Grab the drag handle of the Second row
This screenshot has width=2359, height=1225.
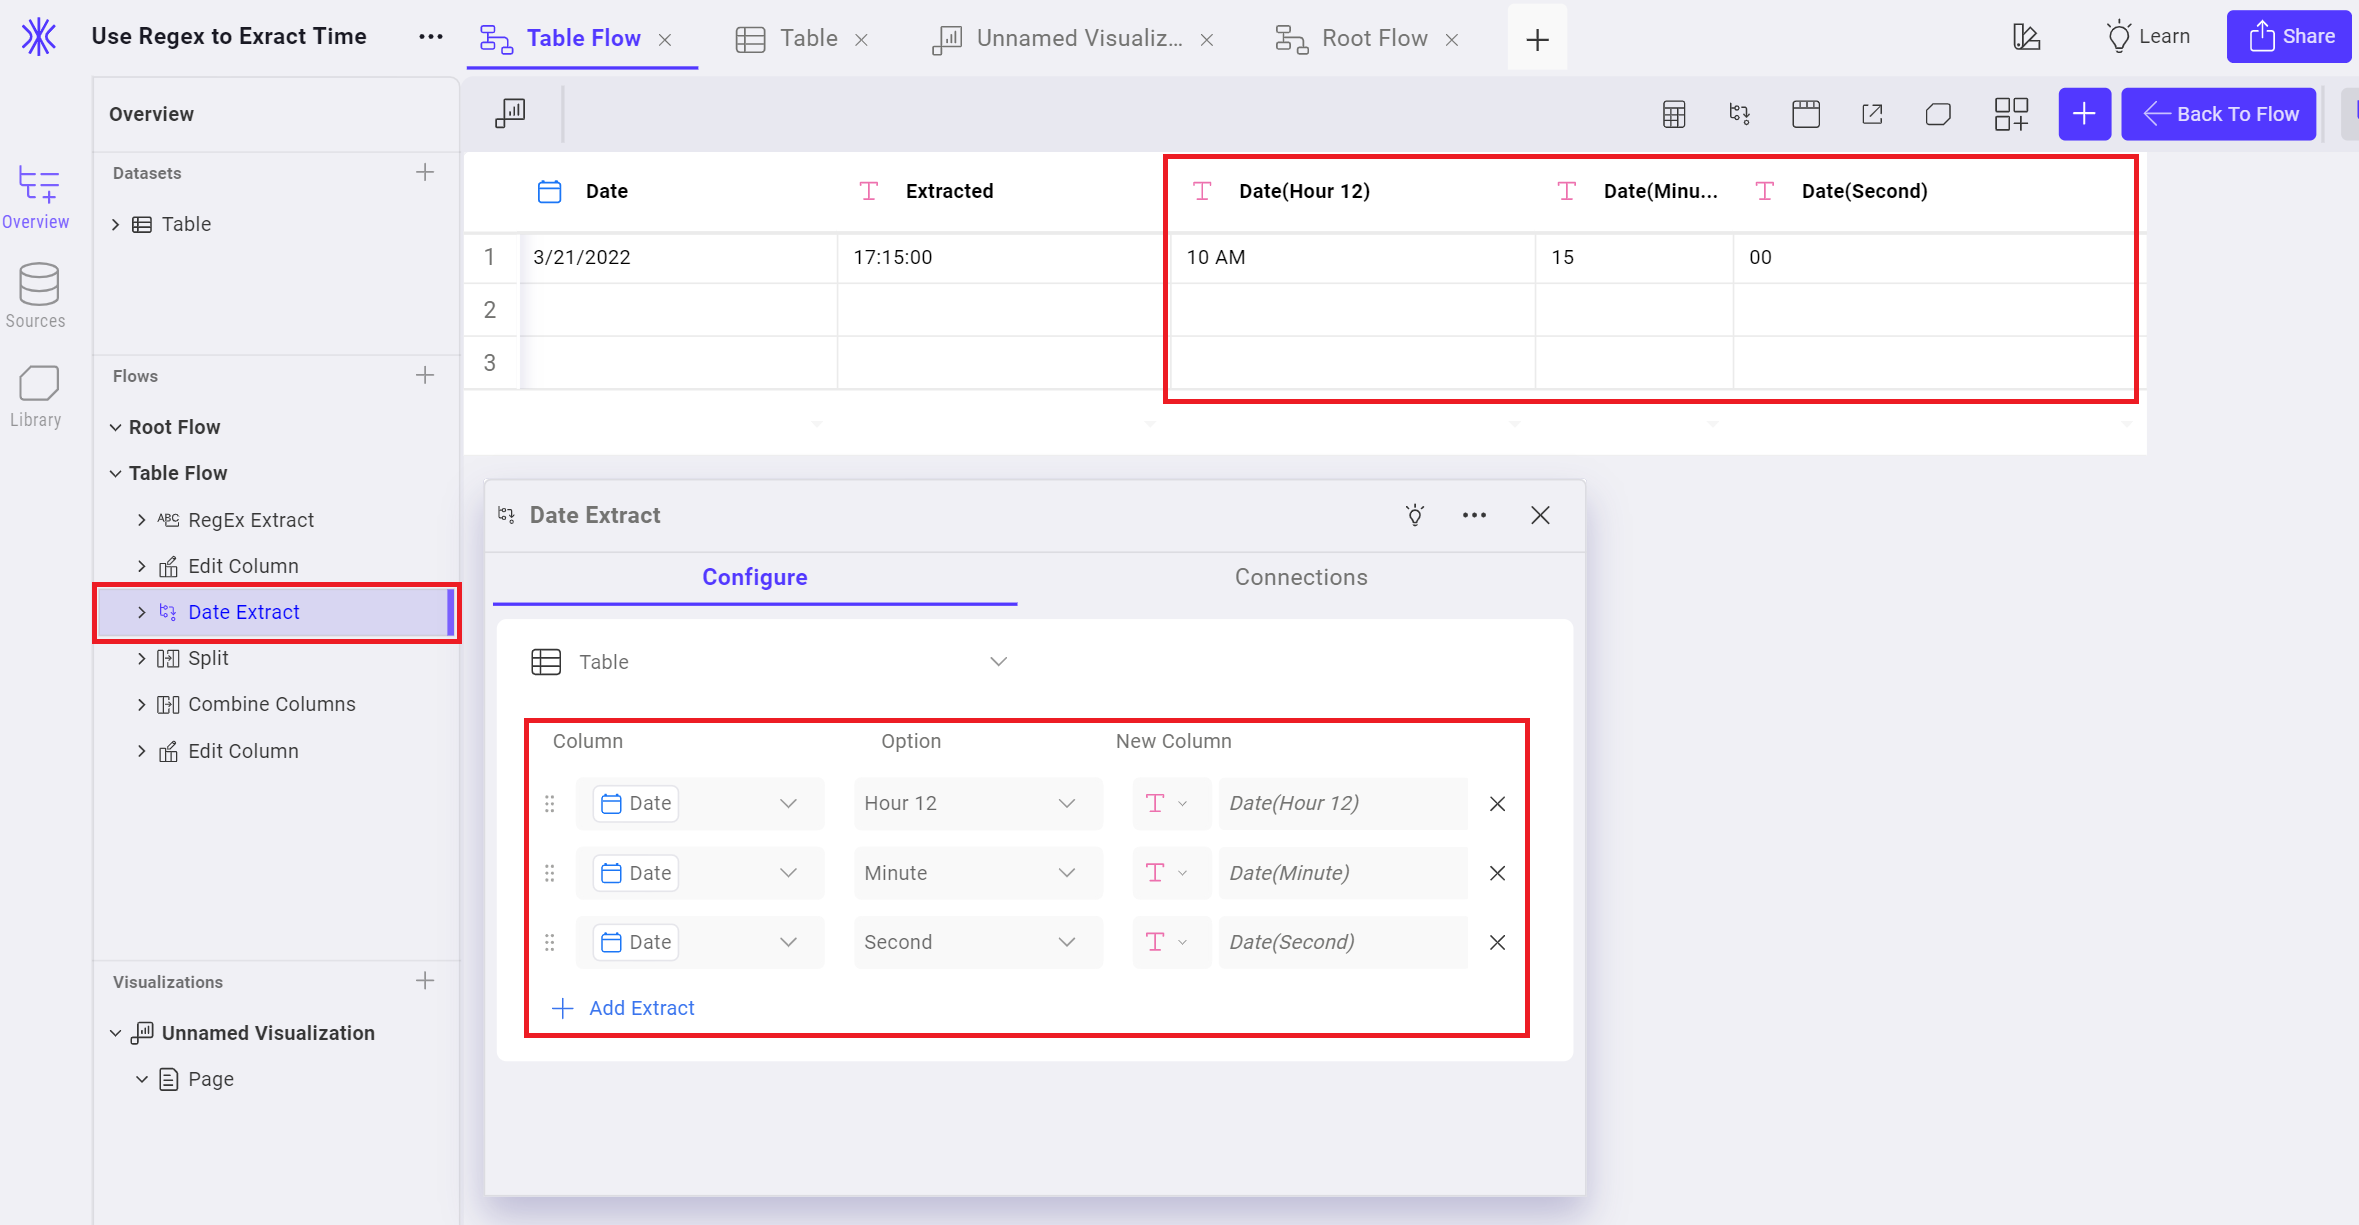(549, 942)
